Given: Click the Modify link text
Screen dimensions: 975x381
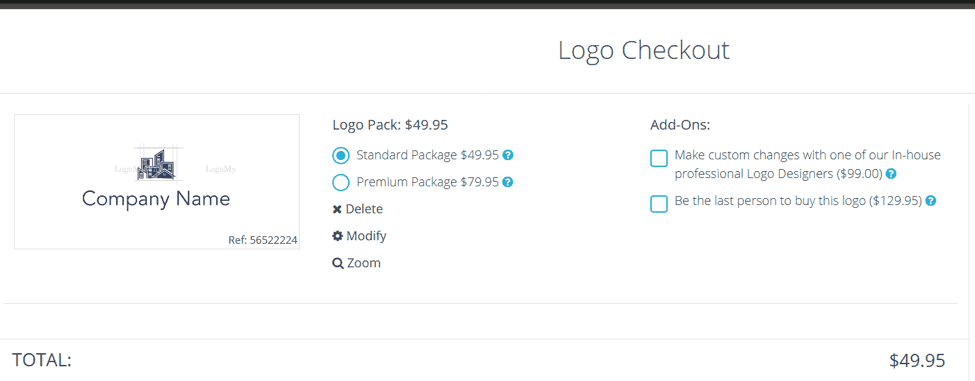Looking at the screenshot, I should (x=366, y=236).
